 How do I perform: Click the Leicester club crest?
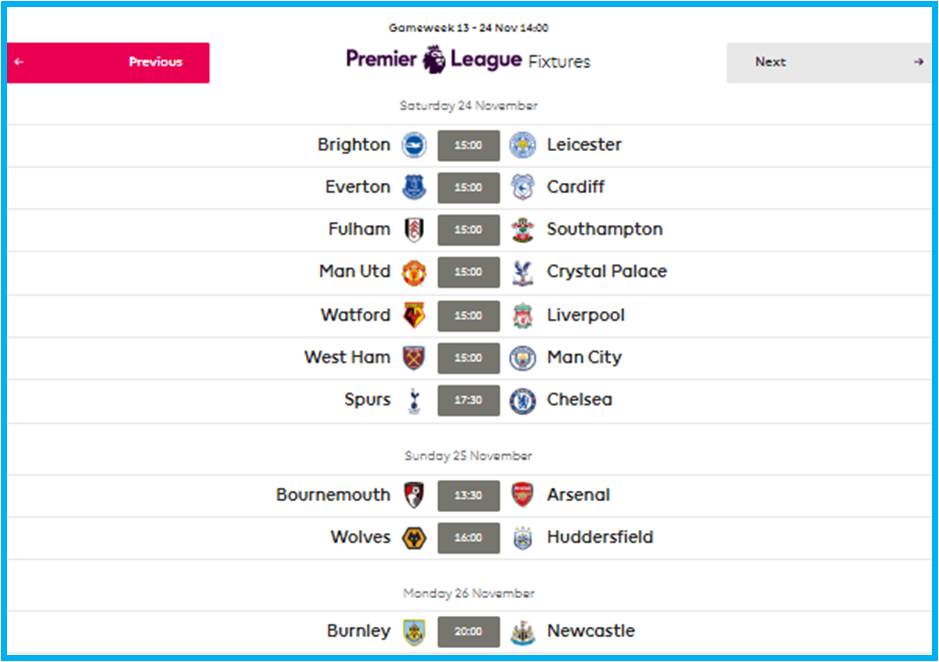(x=522, y=146)
